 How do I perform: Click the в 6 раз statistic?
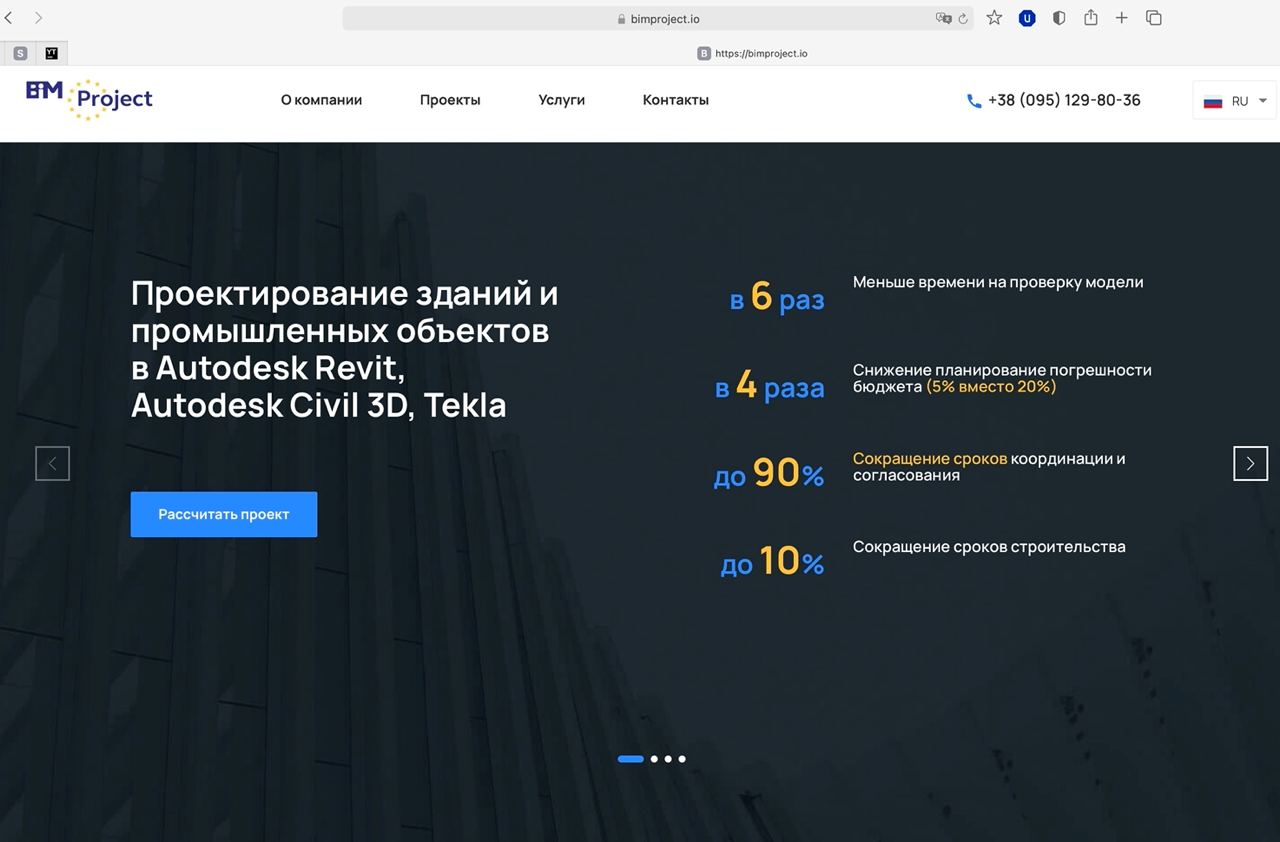[777, 297]
